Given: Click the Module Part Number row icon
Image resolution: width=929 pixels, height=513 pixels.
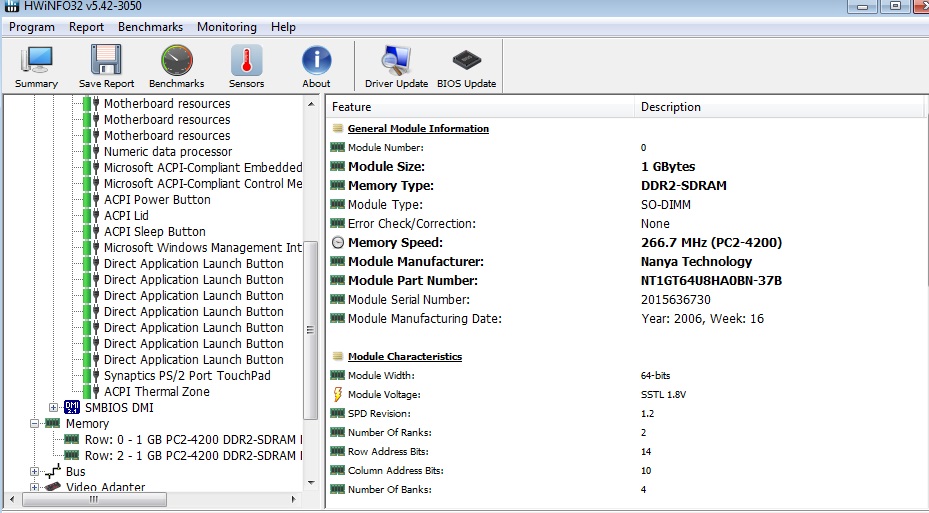Looking at the screenshot, I should click(x=338, y=280).
